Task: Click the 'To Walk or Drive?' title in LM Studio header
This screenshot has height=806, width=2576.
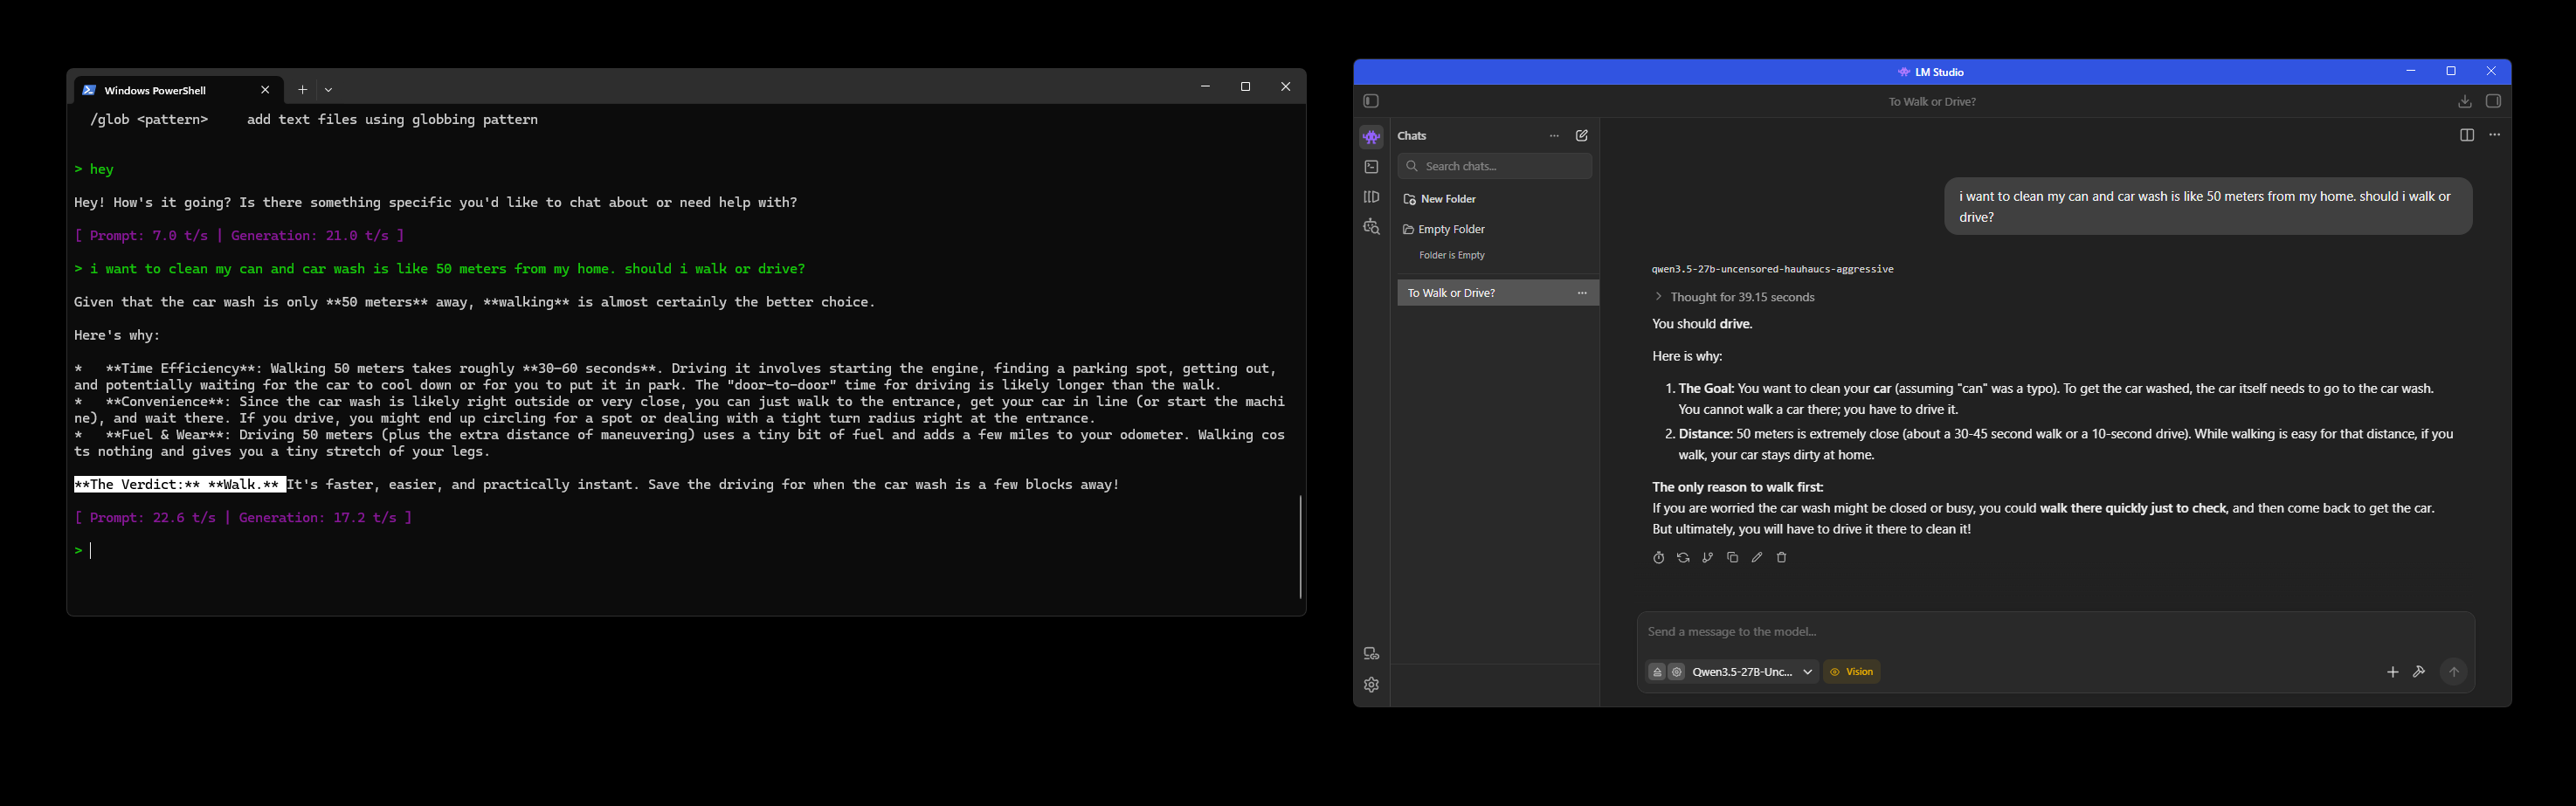Action: [x=1932, y=102]
